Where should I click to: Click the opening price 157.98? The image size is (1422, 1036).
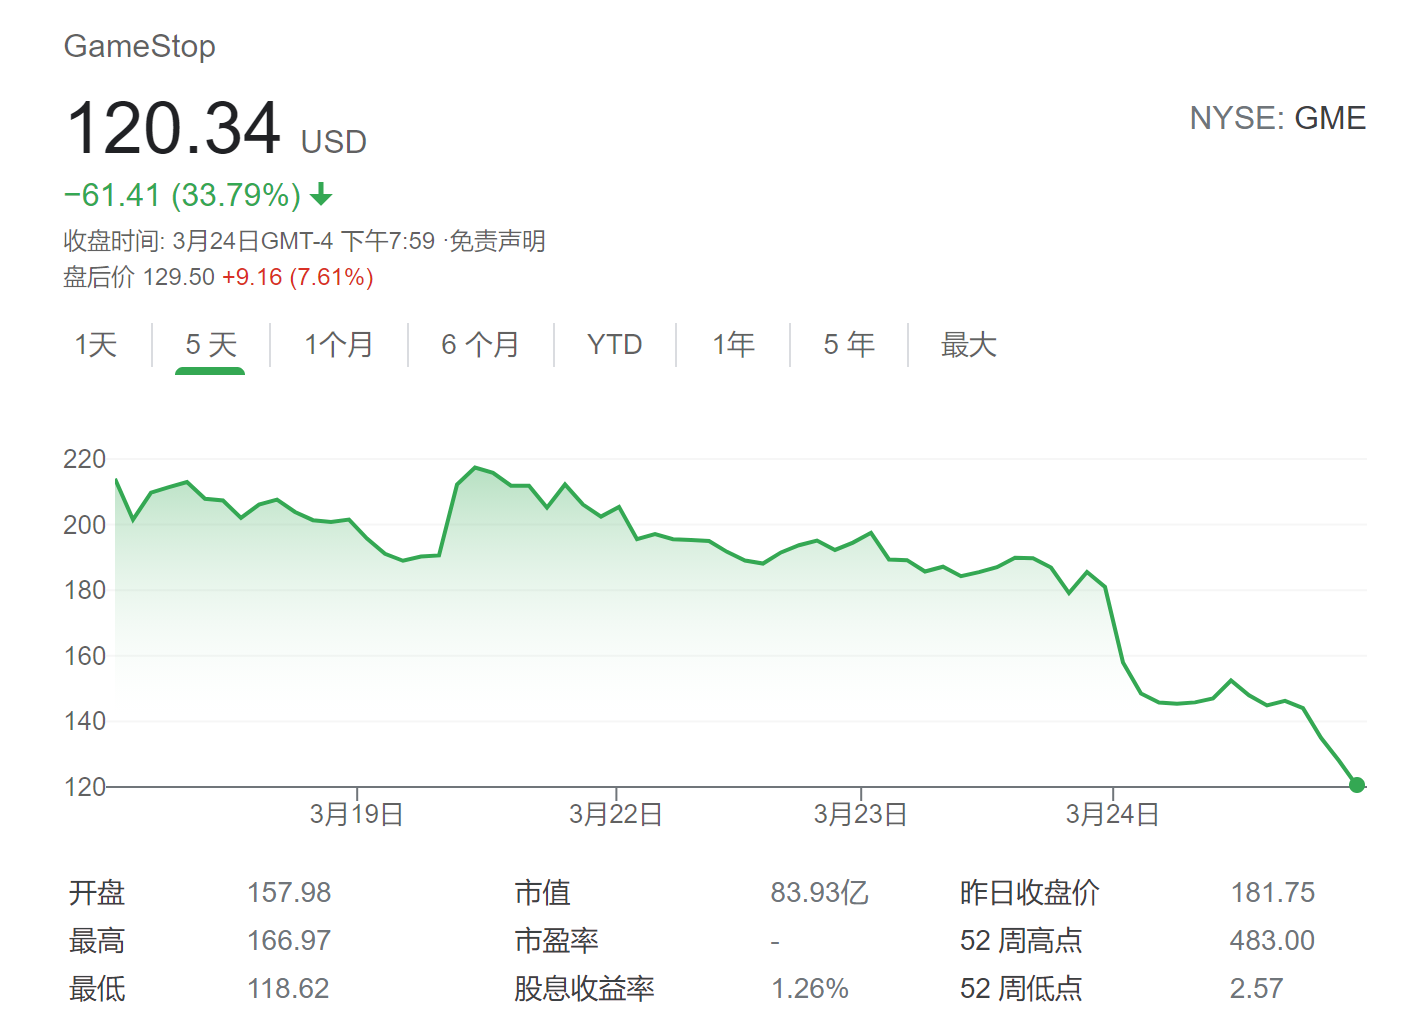(289, 892)
